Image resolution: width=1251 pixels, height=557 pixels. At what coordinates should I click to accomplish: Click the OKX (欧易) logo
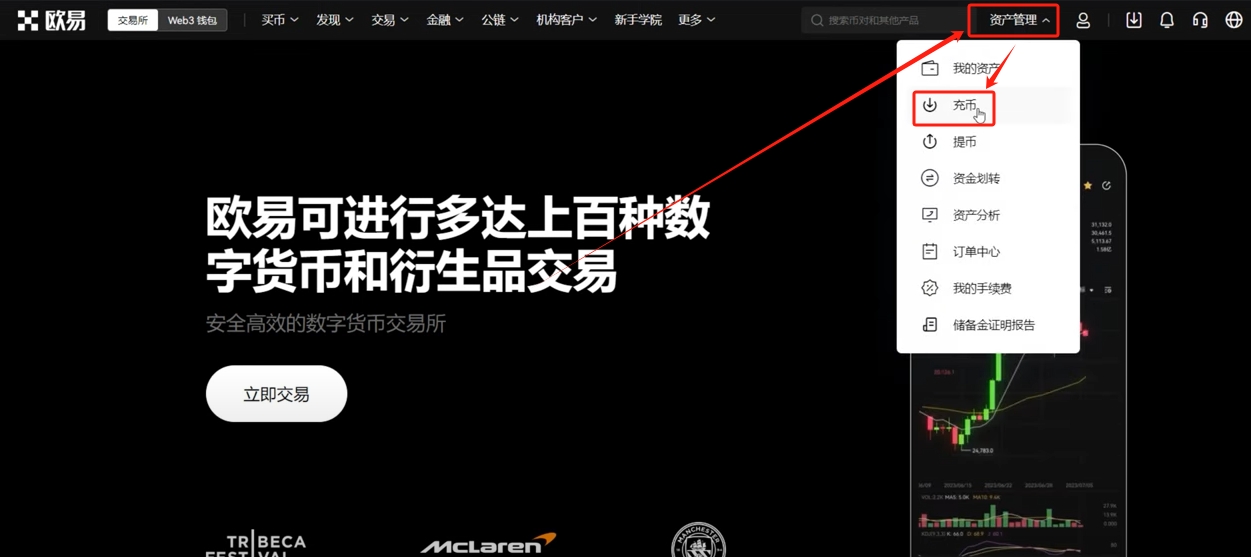coord(51,20)
